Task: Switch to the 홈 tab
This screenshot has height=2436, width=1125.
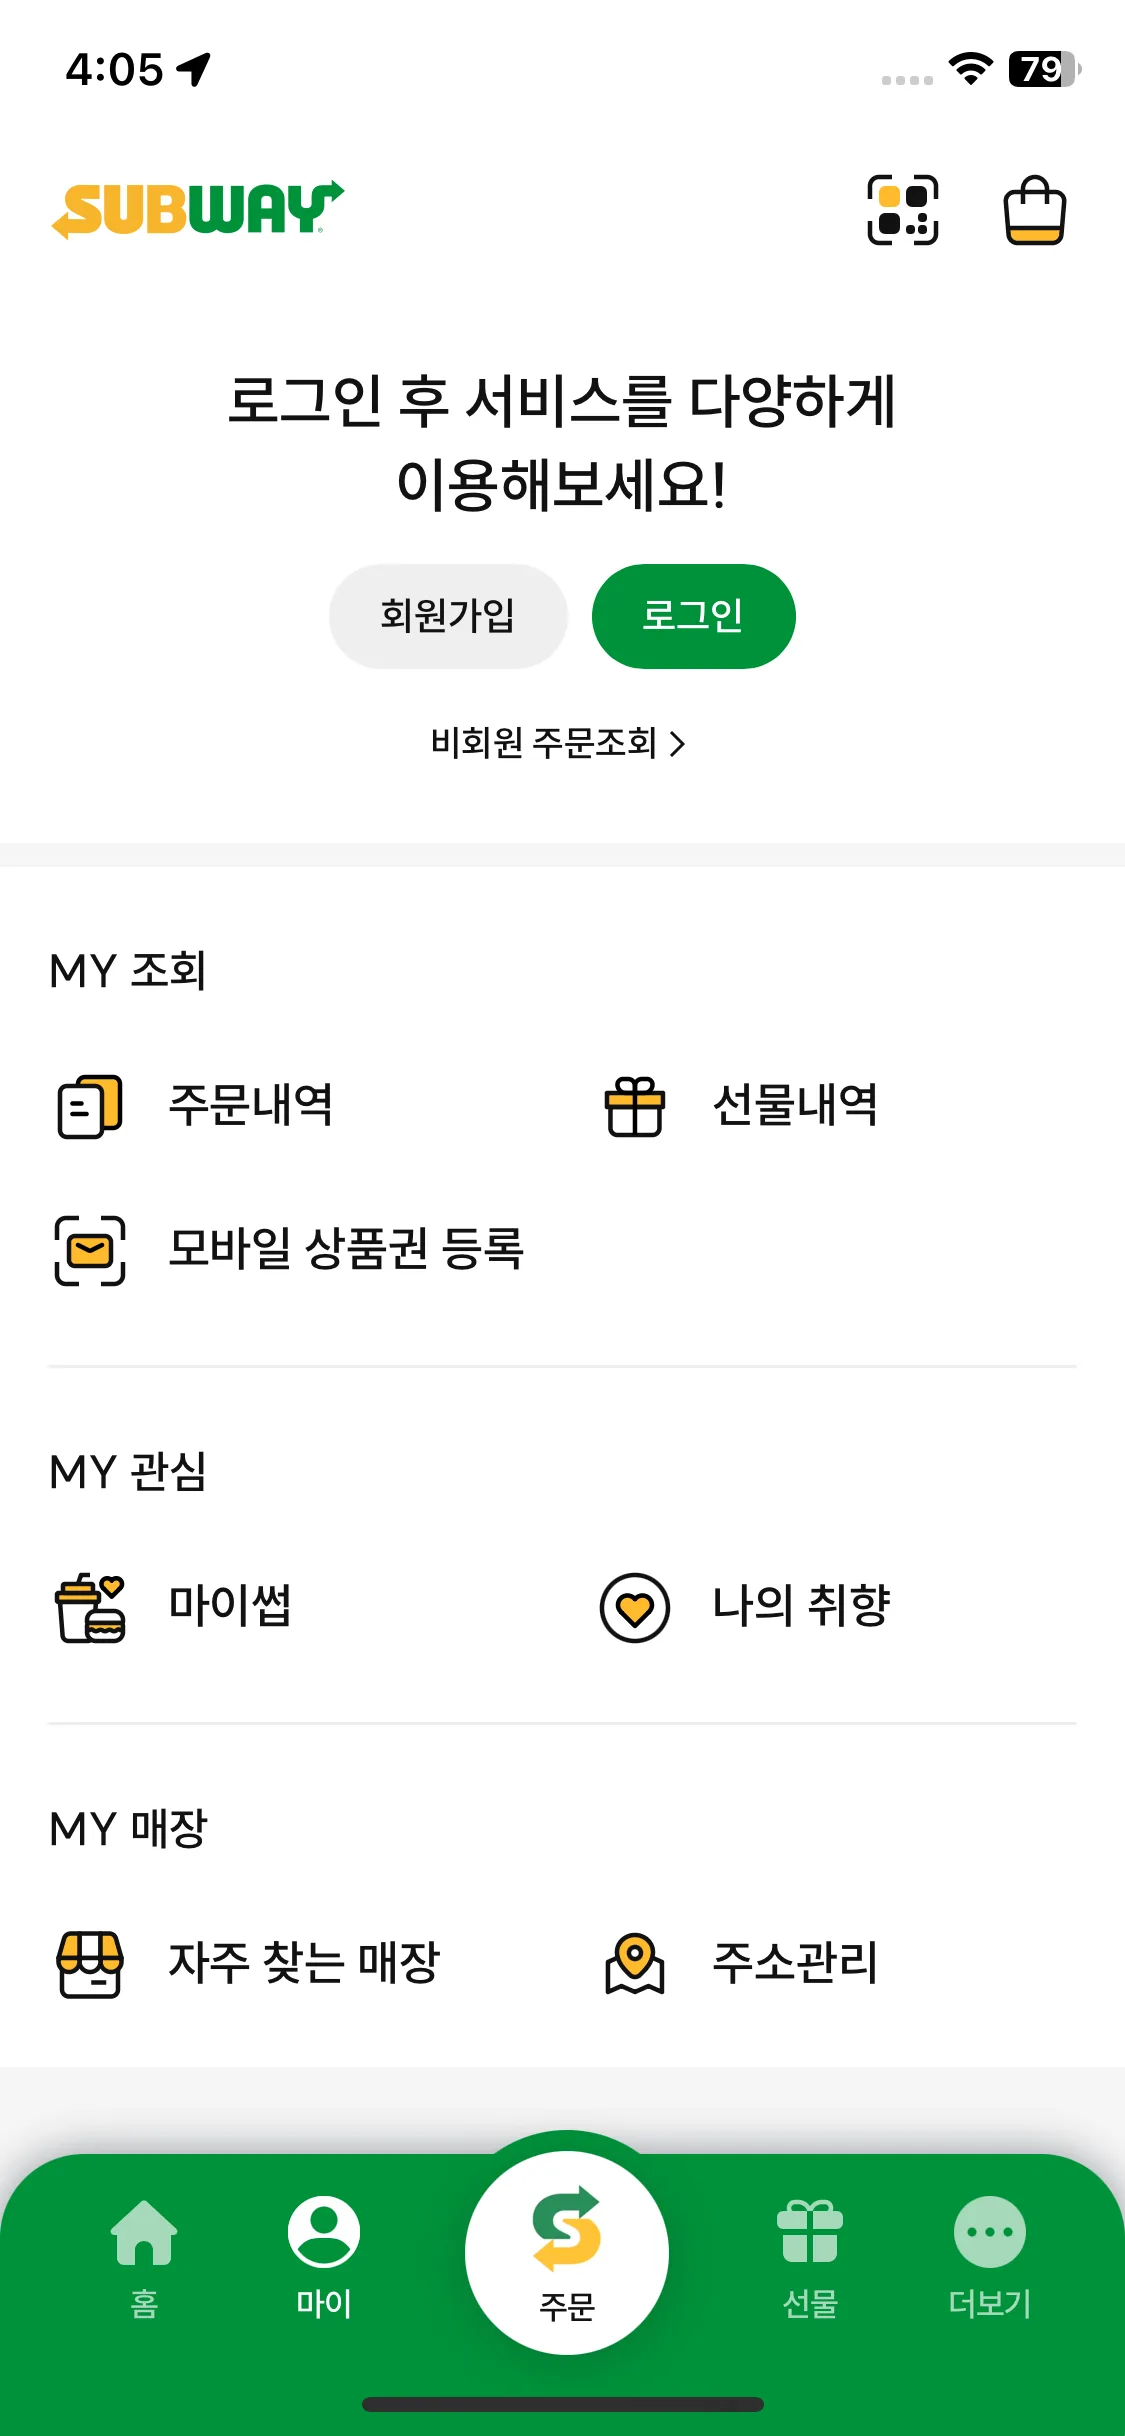Action: [x=144, y=2258]
